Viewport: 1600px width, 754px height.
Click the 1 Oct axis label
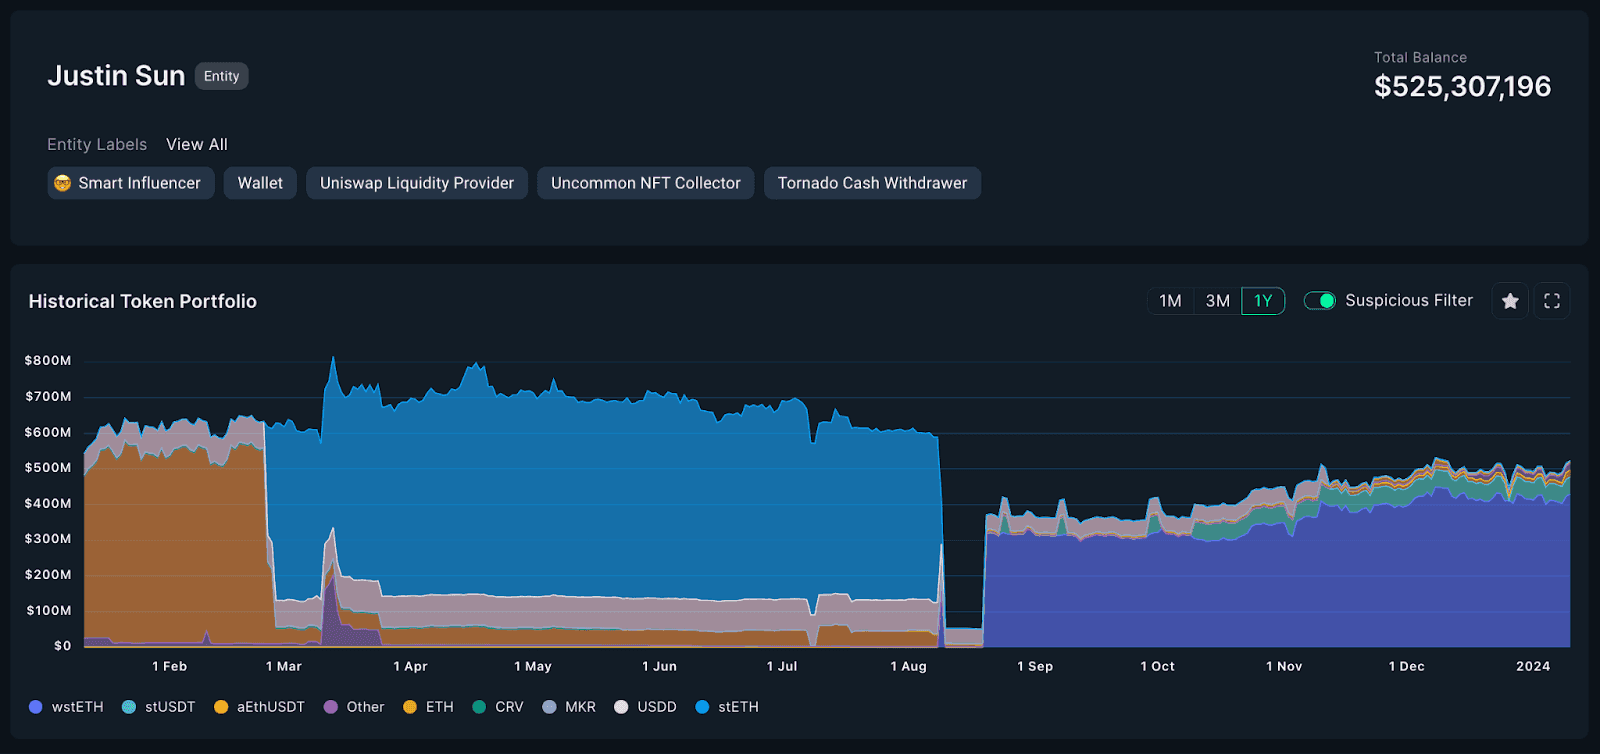tap(1158, 666)
